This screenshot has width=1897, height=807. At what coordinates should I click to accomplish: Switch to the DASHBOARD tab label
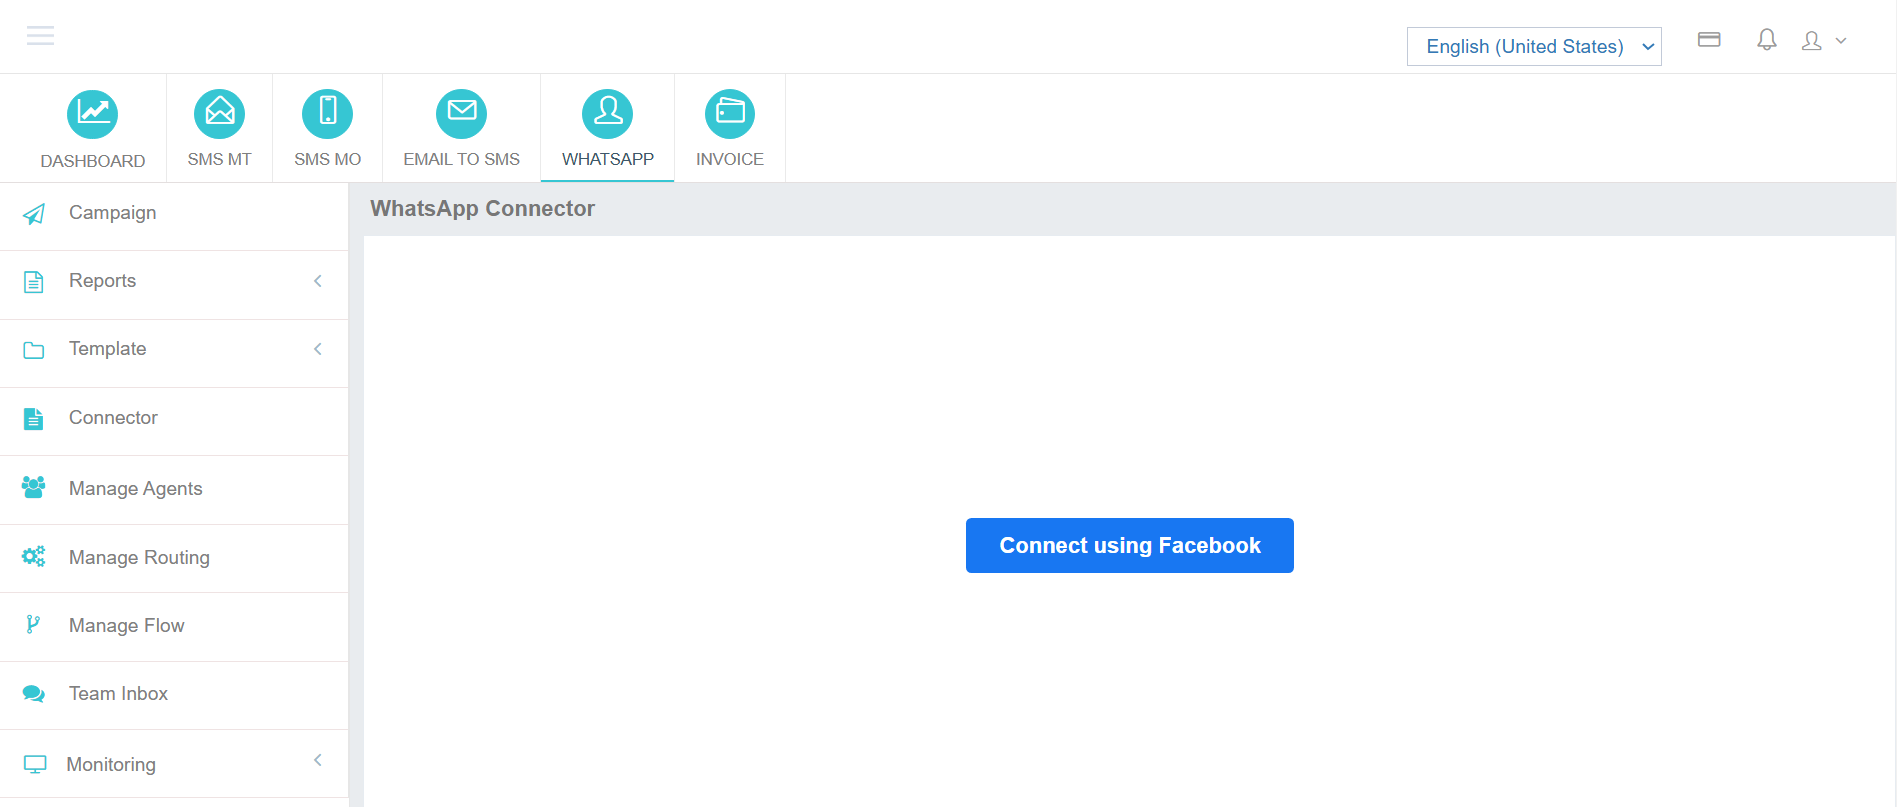point(93,161)
